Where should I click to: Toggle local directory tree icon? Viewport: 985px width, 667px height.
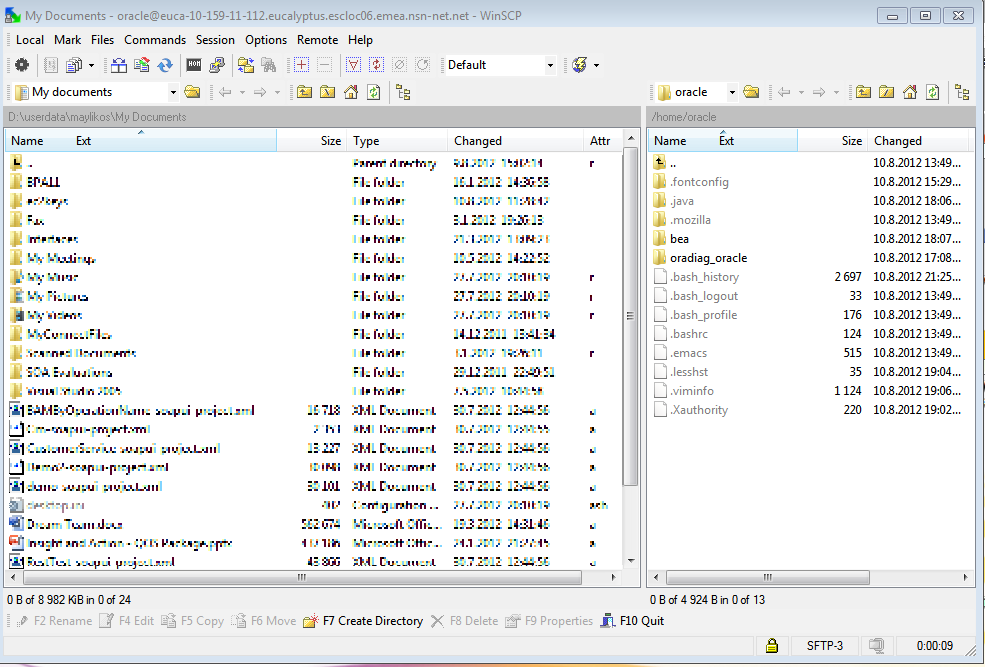[x=403, y=92]
